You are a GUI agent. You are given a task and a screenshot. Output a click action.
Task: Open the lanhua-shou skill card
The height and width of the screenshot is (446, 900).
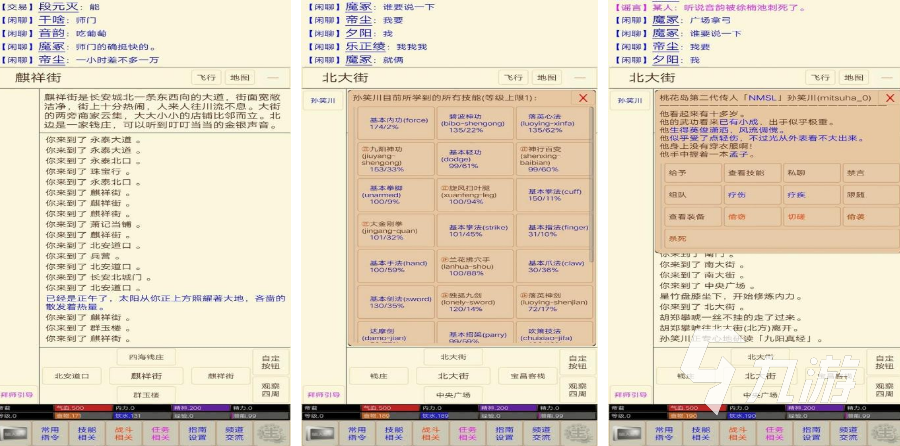[474, 266]
